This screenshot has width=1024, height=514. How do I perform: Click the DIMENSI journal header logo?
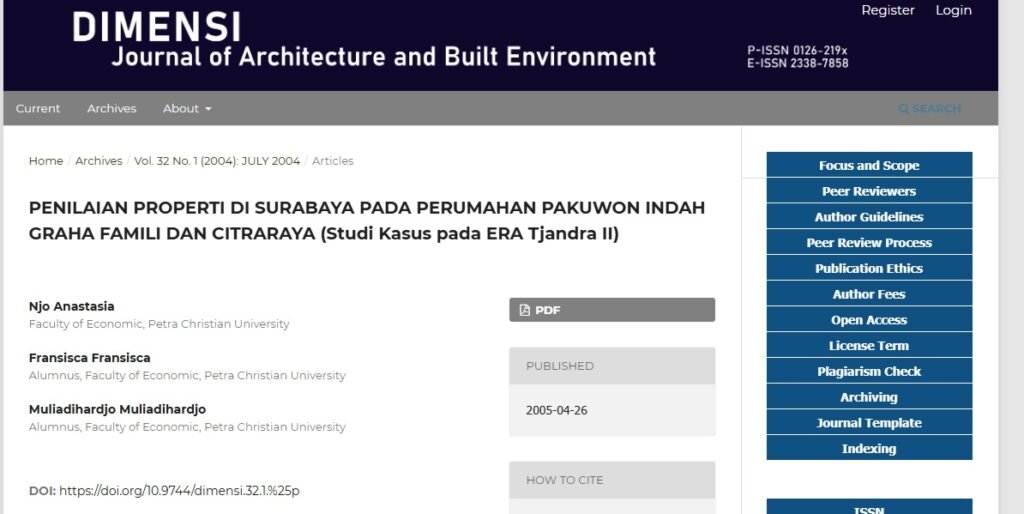(365, 42)
